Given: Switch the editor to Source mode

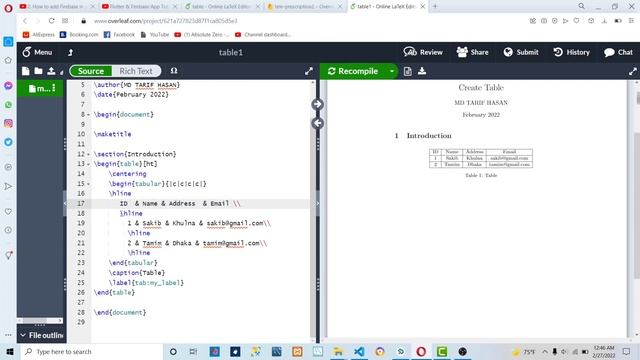Looking at the screenshot, I should [x=91, y=71].
